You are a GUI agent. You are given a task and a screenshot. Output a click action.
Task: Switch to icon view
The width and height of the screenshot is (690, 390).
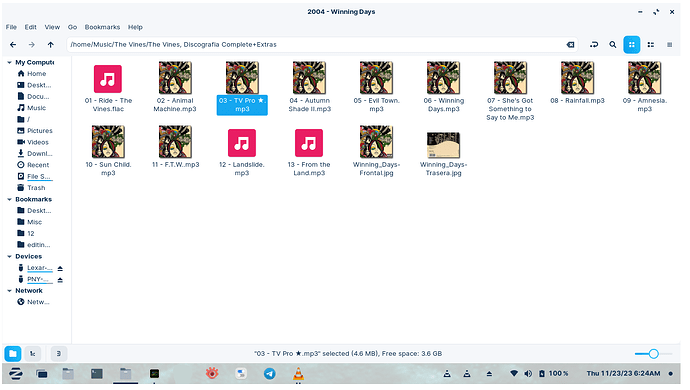coord(631,44)
